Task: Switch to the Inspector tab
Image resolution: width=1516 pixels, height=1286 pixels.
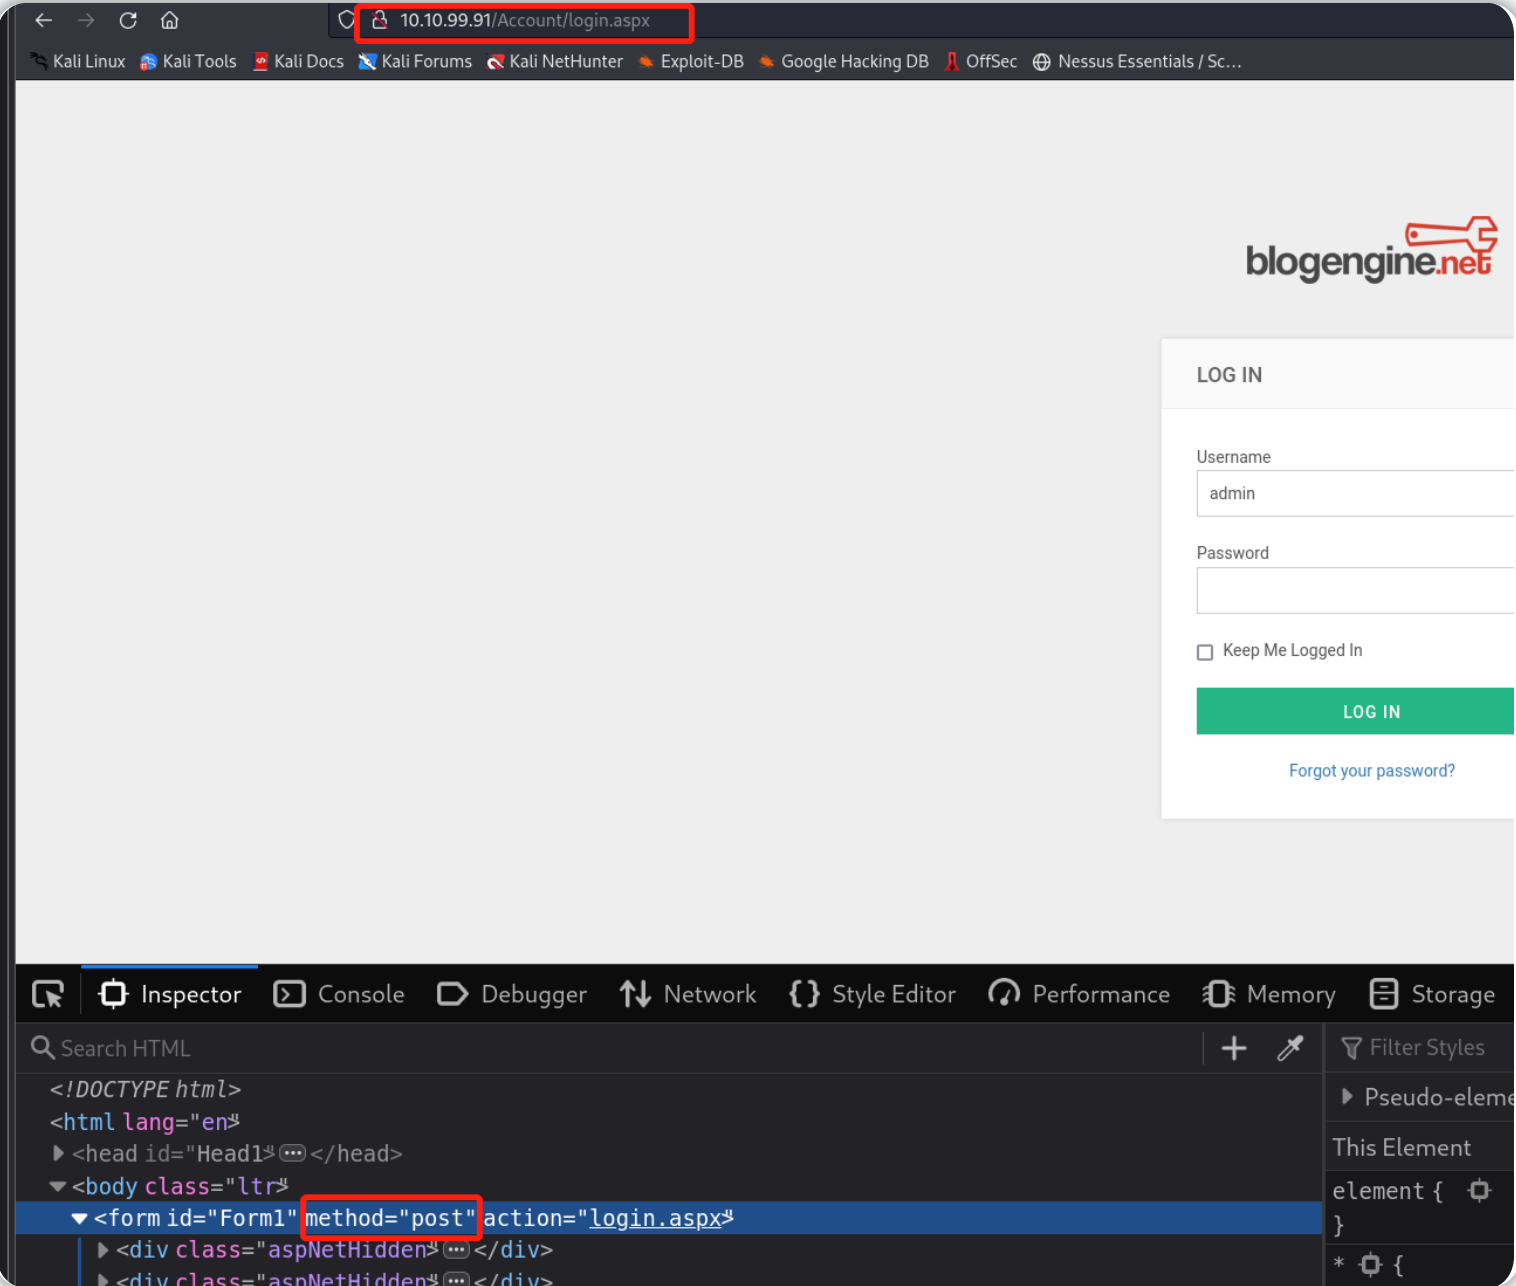Action: (170, 994)
